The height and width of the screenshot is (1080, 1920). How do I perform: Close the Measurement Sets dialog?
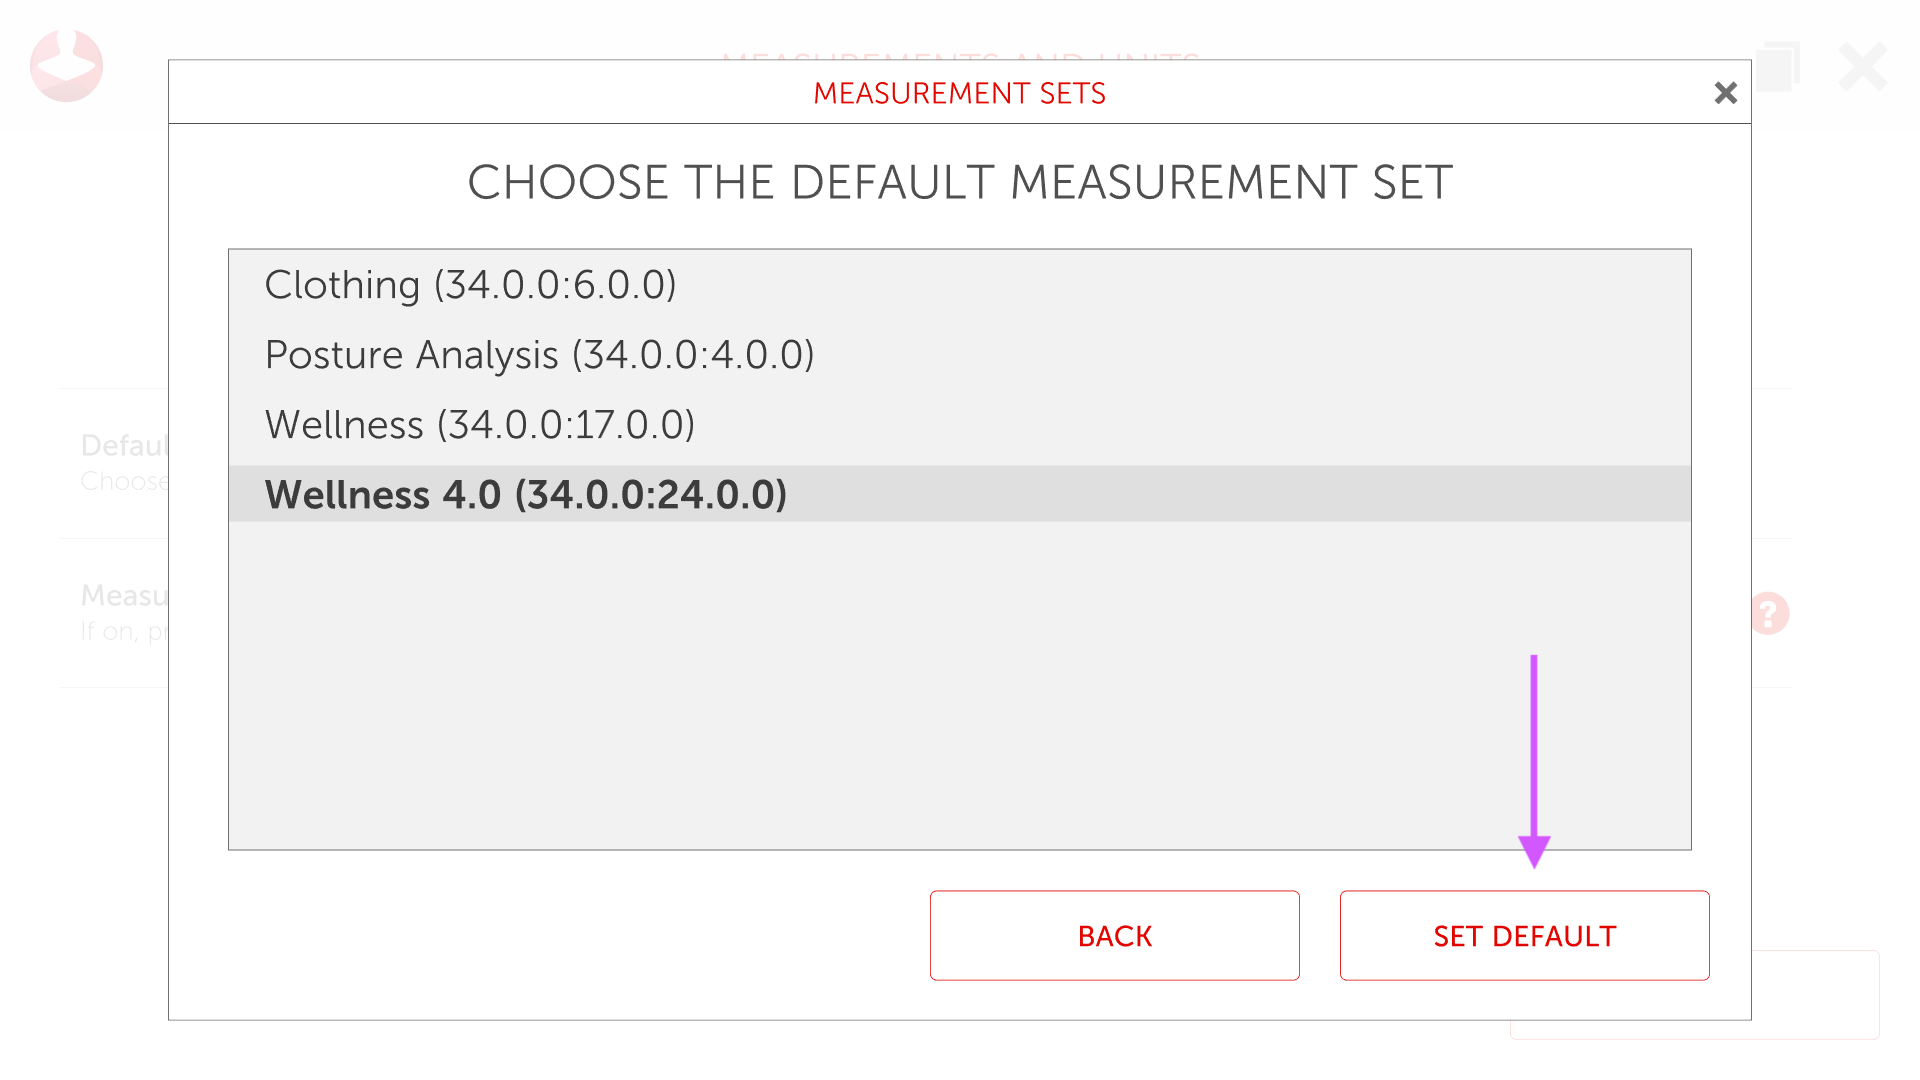(1725, 93)
